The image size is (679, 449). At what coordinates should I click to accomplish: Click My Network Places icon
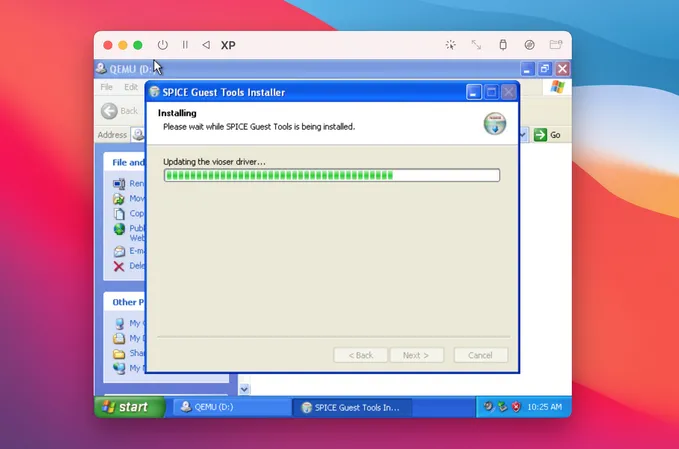coord(119,368)
